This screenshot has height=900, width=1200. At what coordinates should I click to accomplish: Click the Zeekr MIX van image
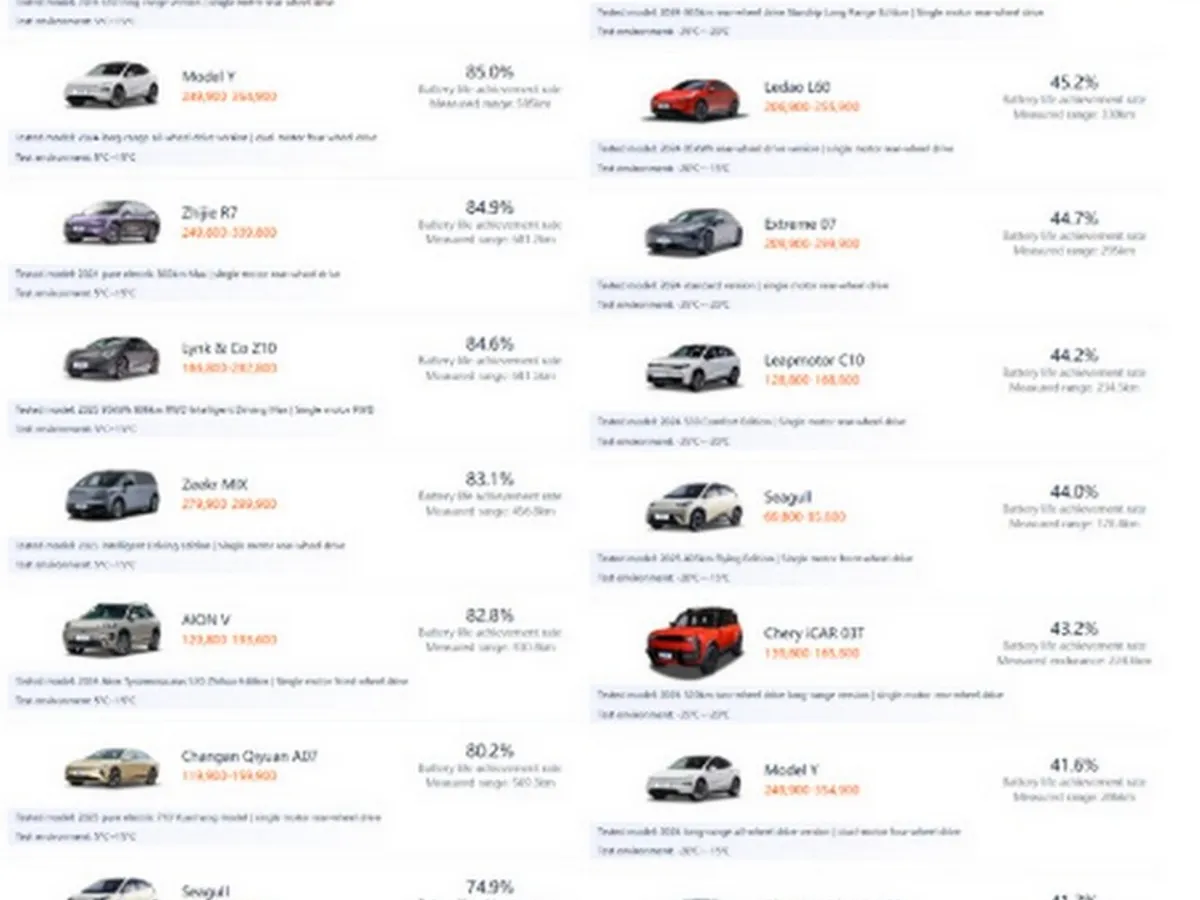point(112,494)
